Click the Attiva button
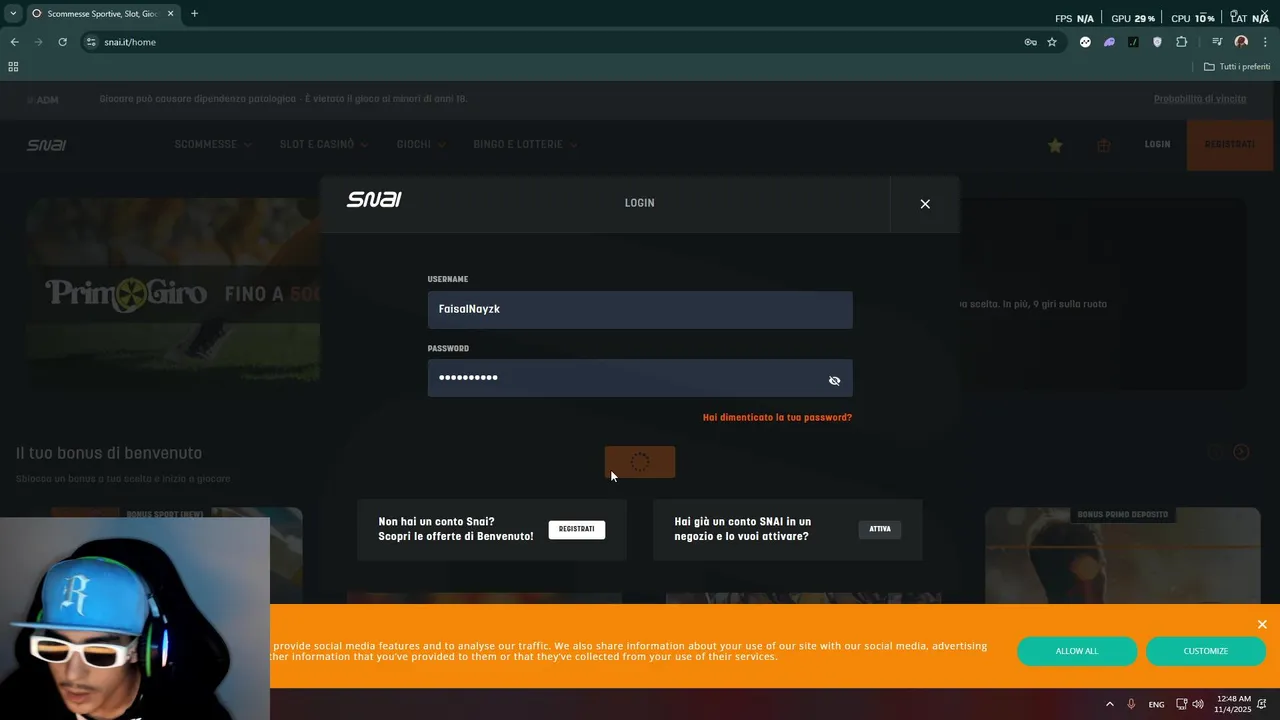The height and width of the screenshot is (720, 1280). click(880, 529)
